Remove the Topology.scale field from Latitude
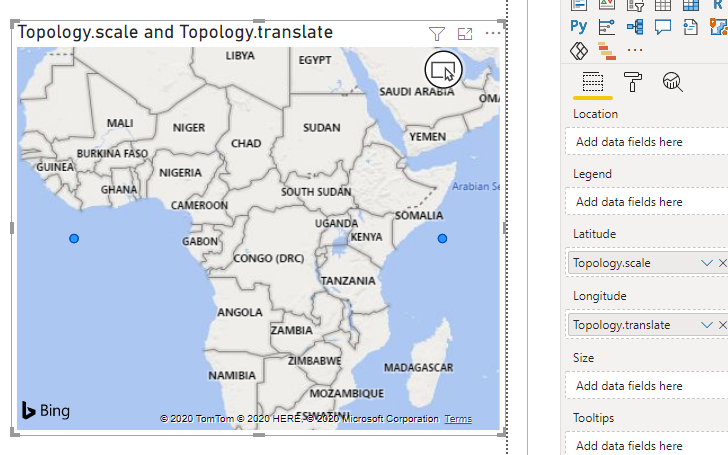Viewport: 728px width, 455px height. click(722, 263)
